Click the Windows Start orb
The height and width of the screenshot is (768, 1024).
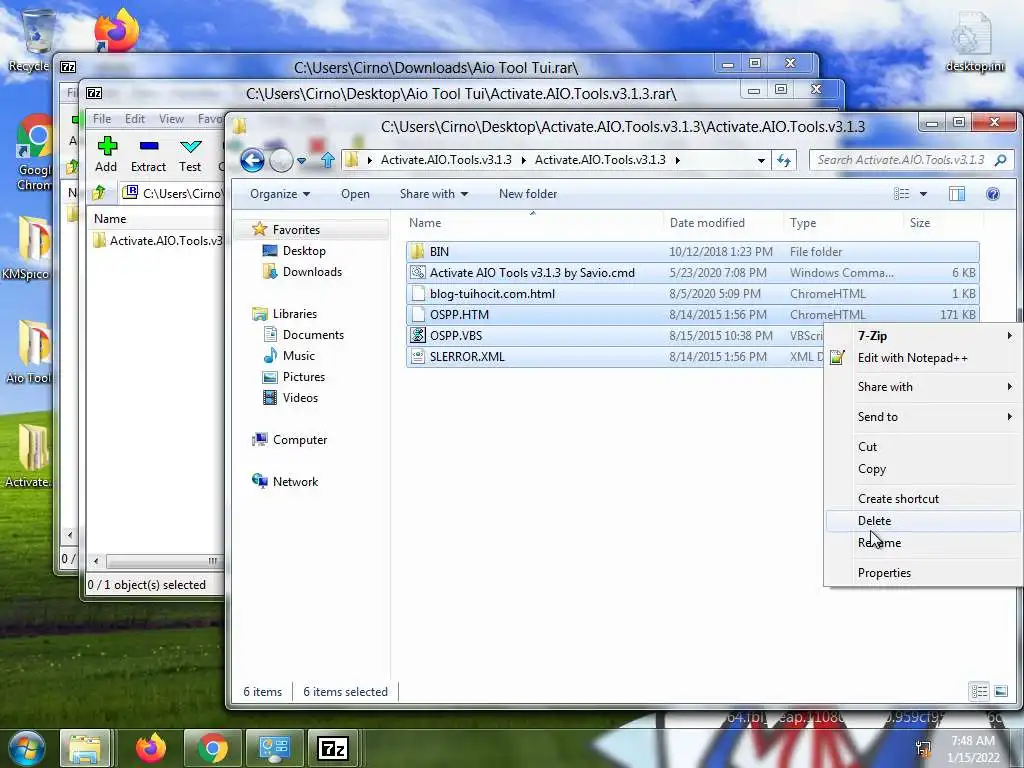click(27, 748)
